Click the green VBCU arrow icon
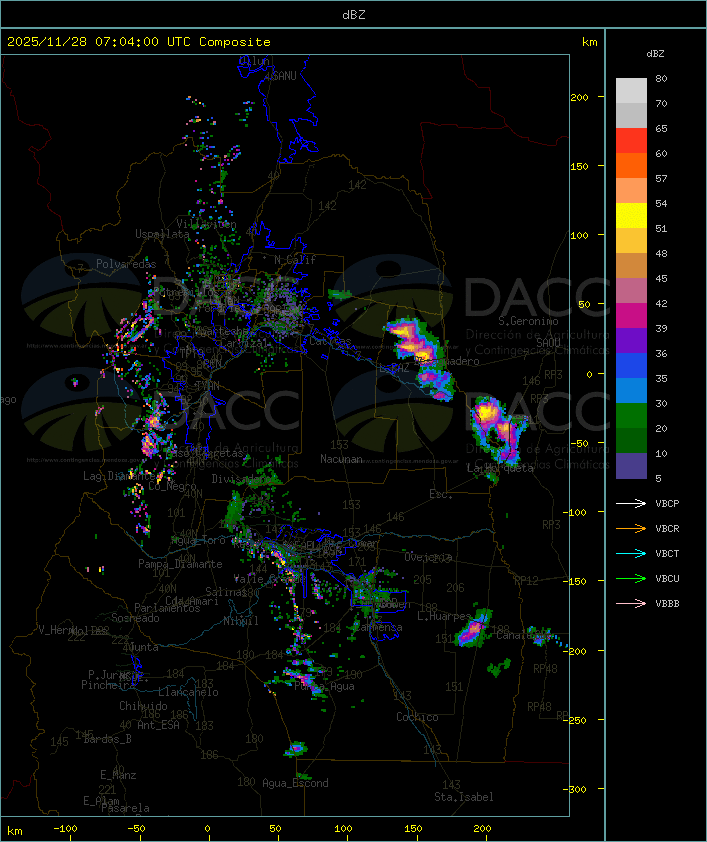The image size is (707, 842). tap(631, 578)
